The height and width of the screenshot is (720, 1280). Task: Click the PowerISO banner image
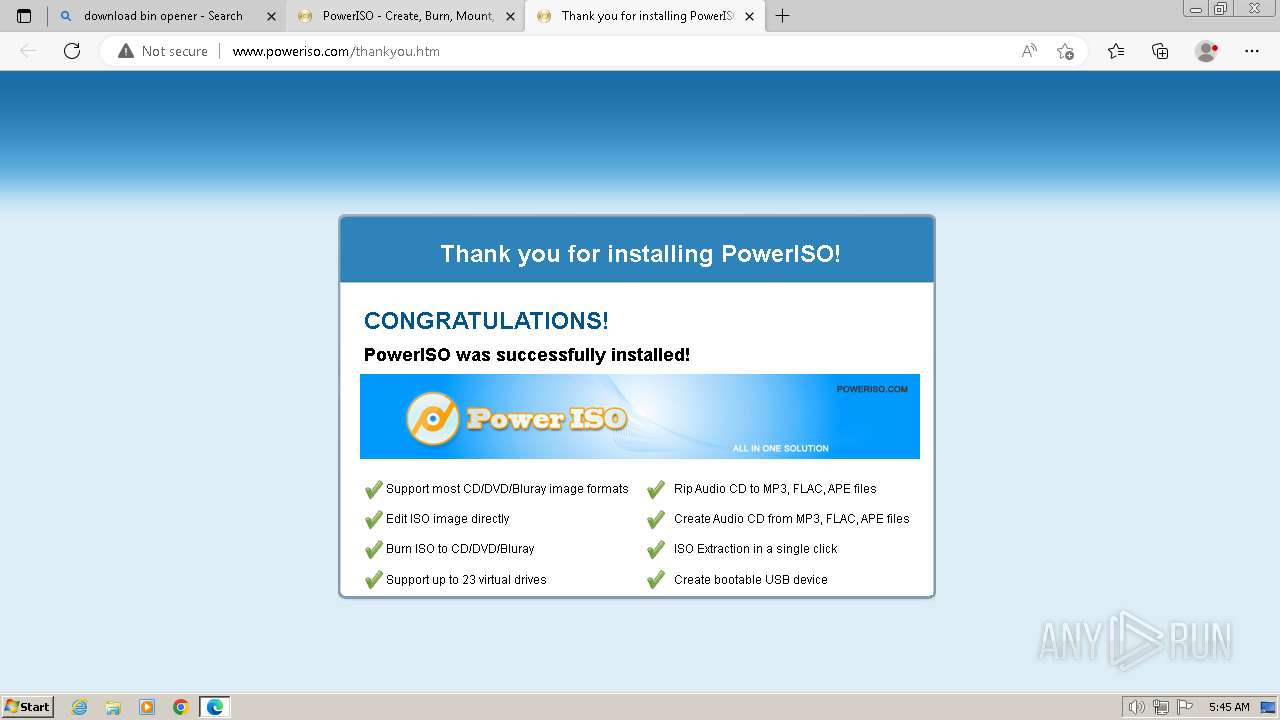[640, 416]
